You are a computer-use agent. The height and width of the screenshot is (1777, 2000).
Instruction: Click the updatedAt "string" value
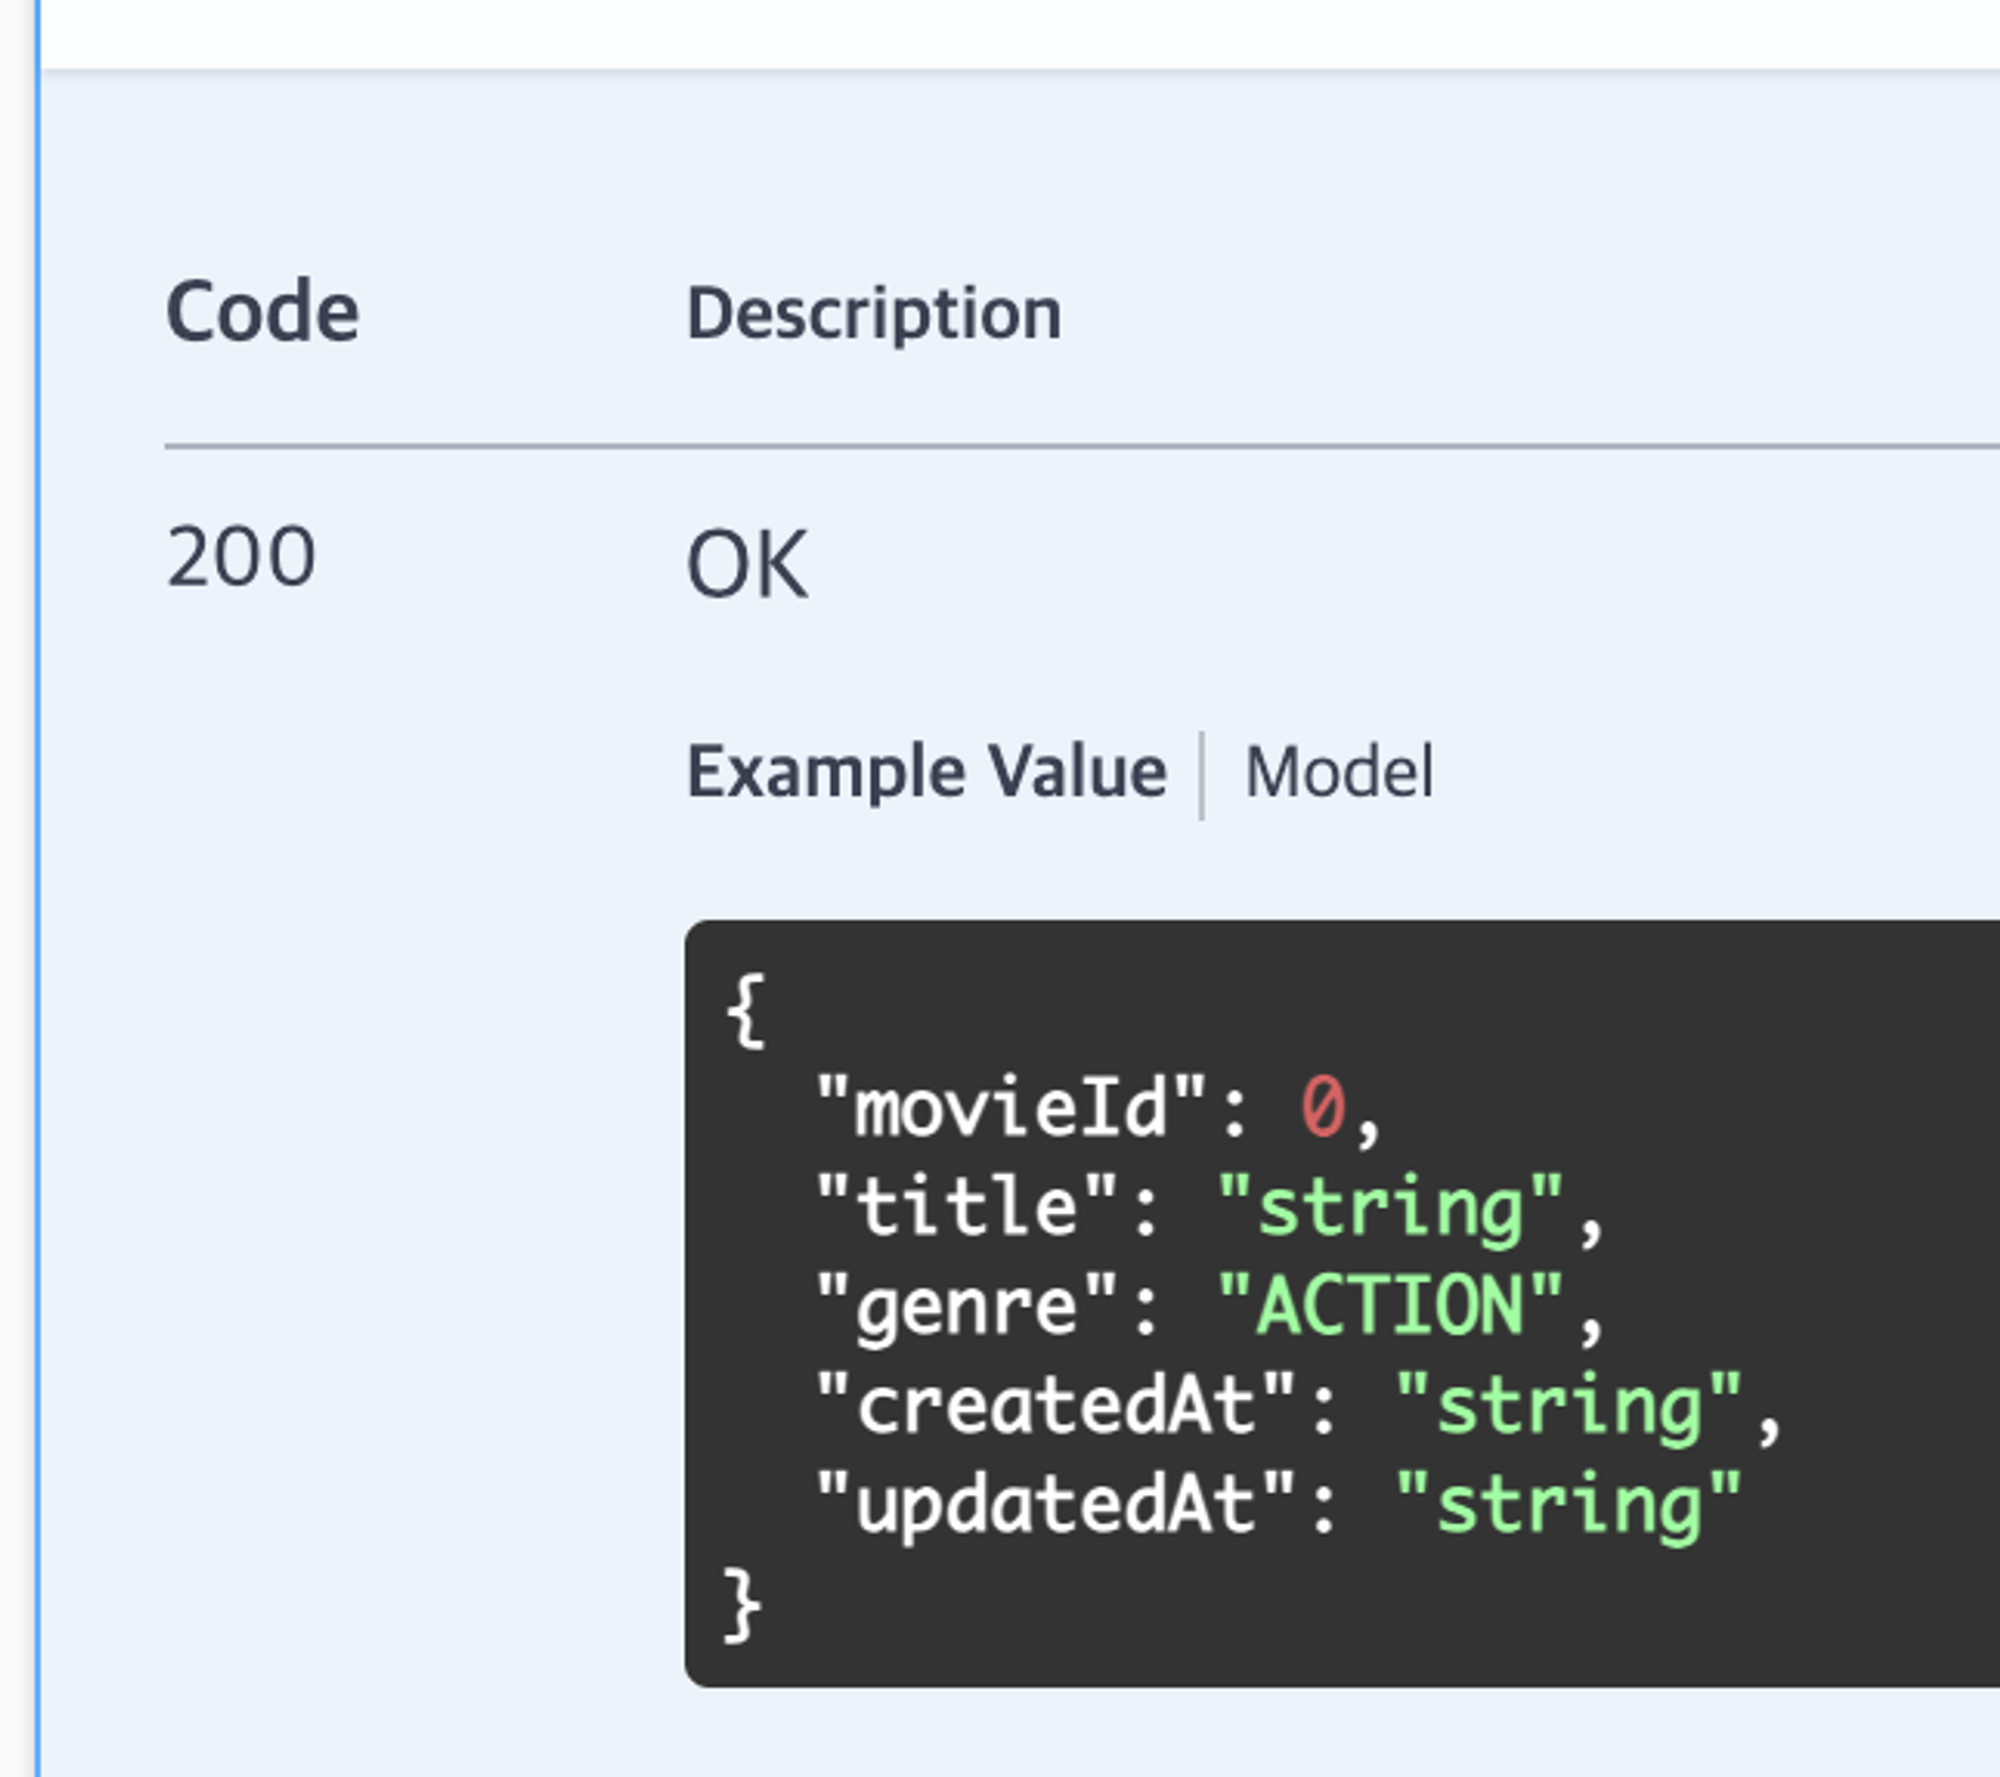point(1568,1505)
